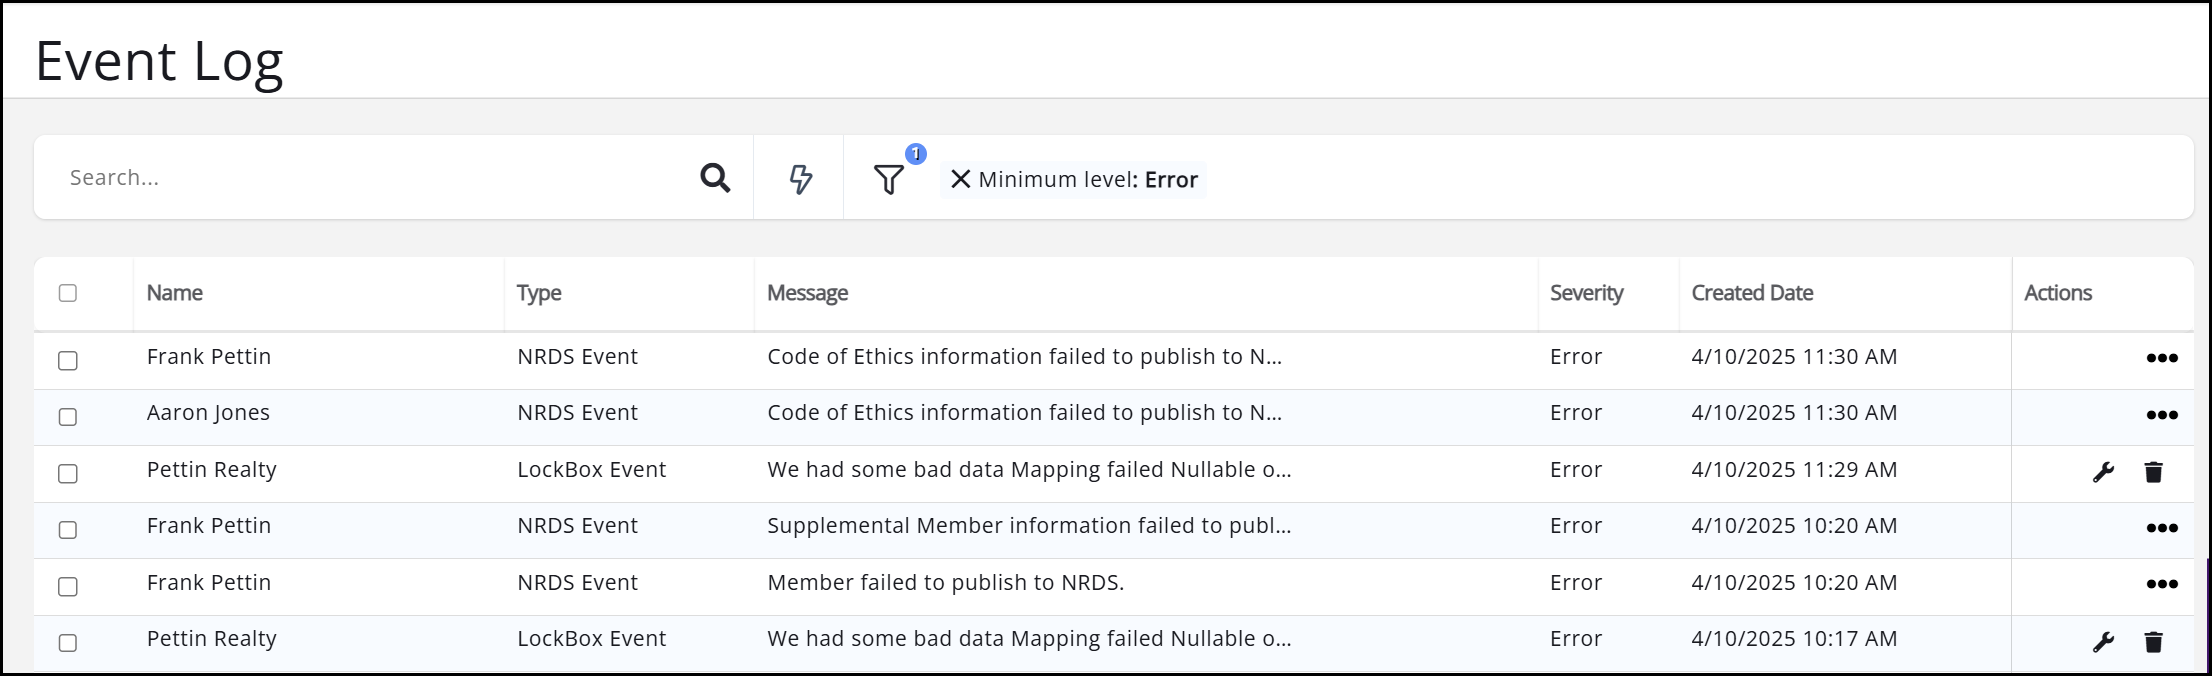Delete the 10:17 AM LockBox event
This screenshot has height=676, width=2212.
[x=2153, y=642]
